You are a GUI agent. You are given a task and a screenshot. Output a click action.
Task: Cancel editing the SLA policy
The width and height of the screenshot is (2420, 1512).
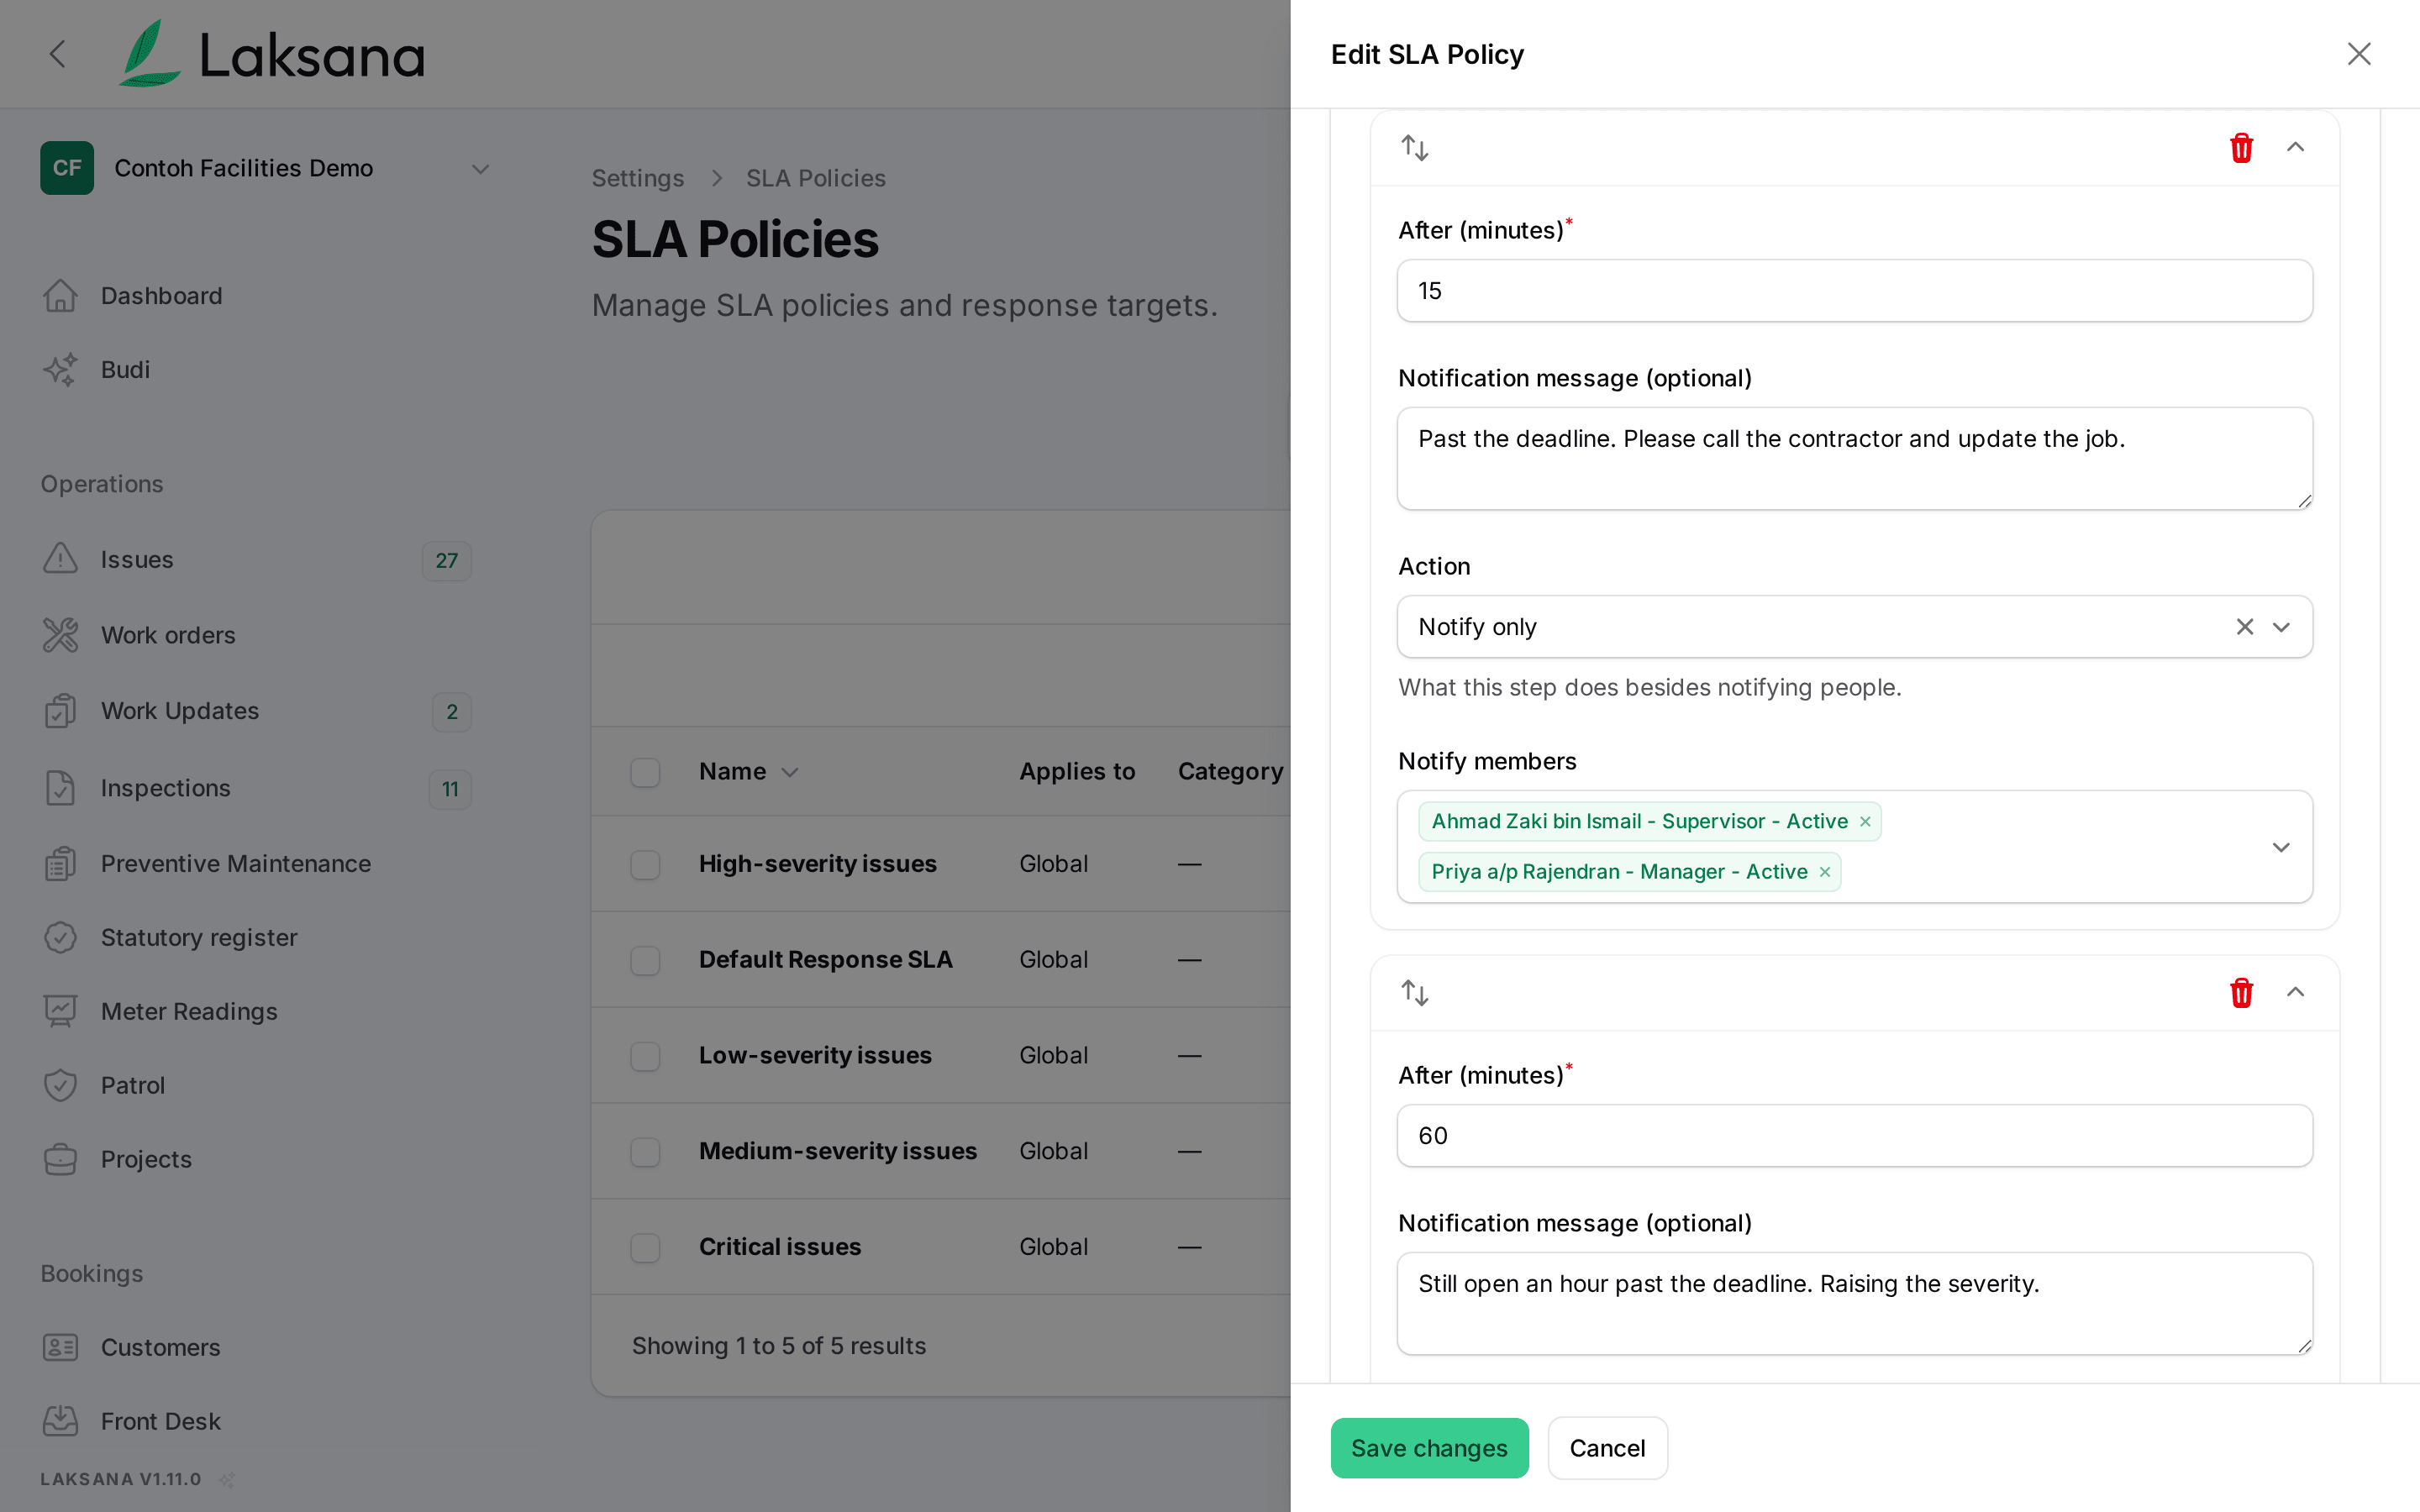[1607, 1448]
